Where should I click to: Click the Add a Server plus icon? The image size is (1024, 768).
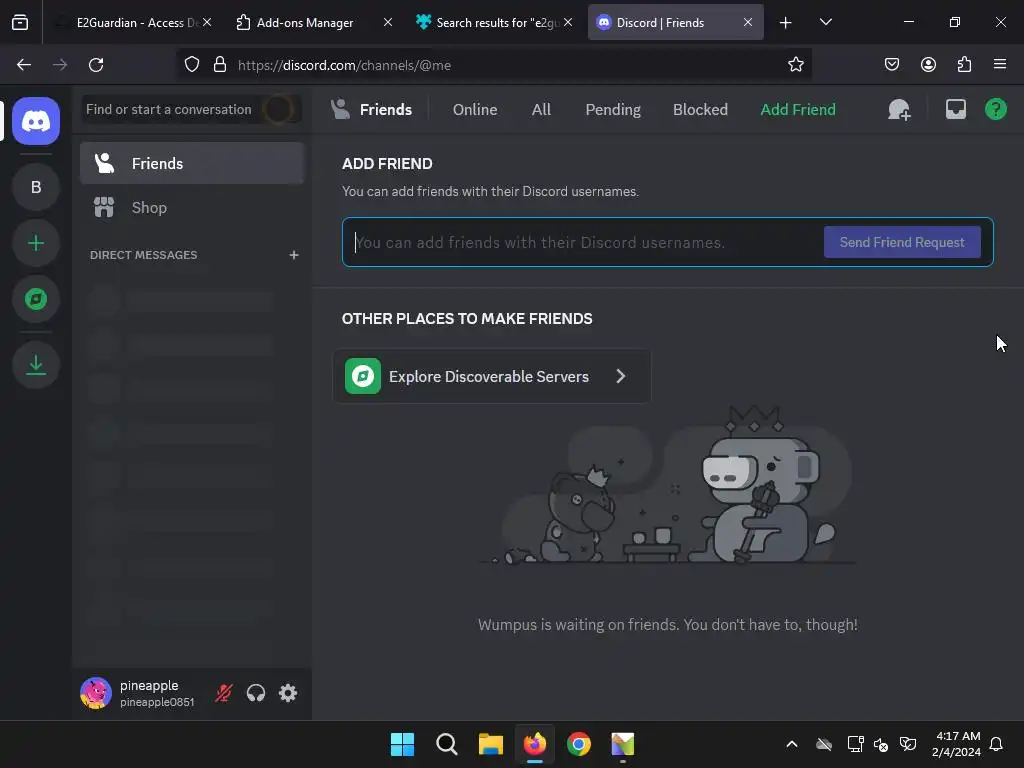(x=36, y=244)
